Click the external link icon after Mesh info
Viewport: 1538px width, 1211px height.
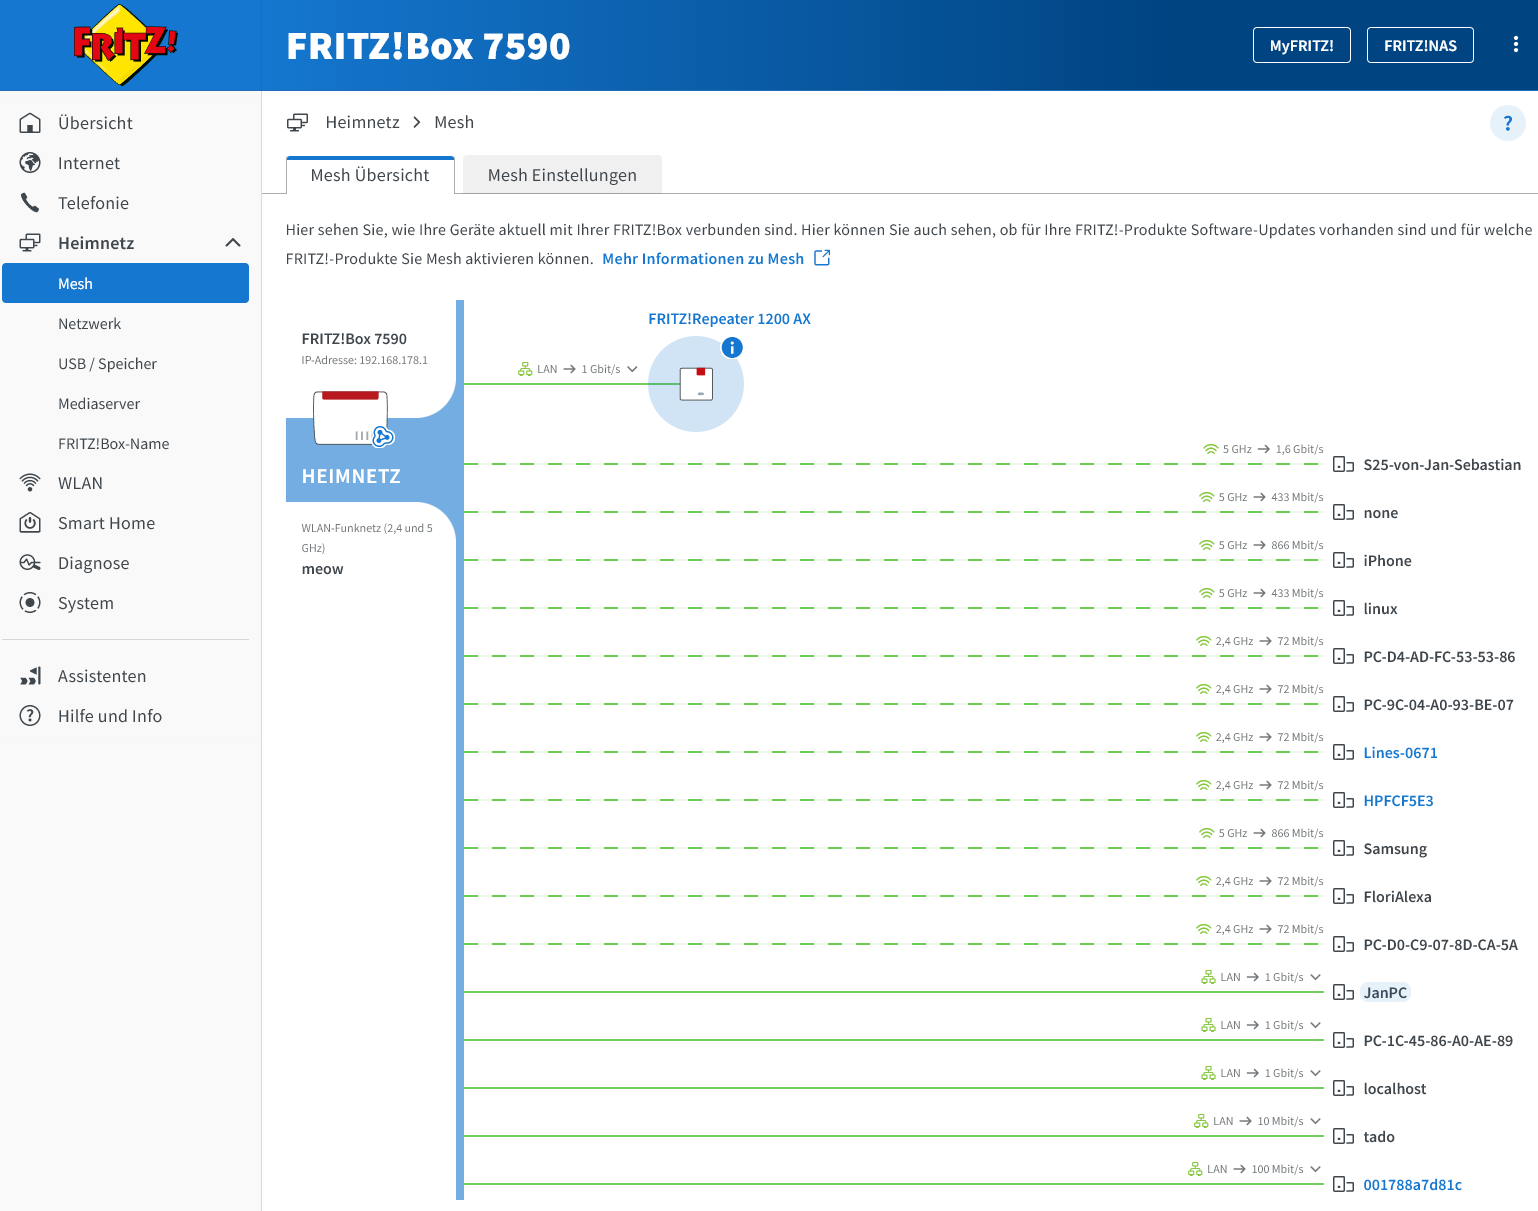pos(822,258)
